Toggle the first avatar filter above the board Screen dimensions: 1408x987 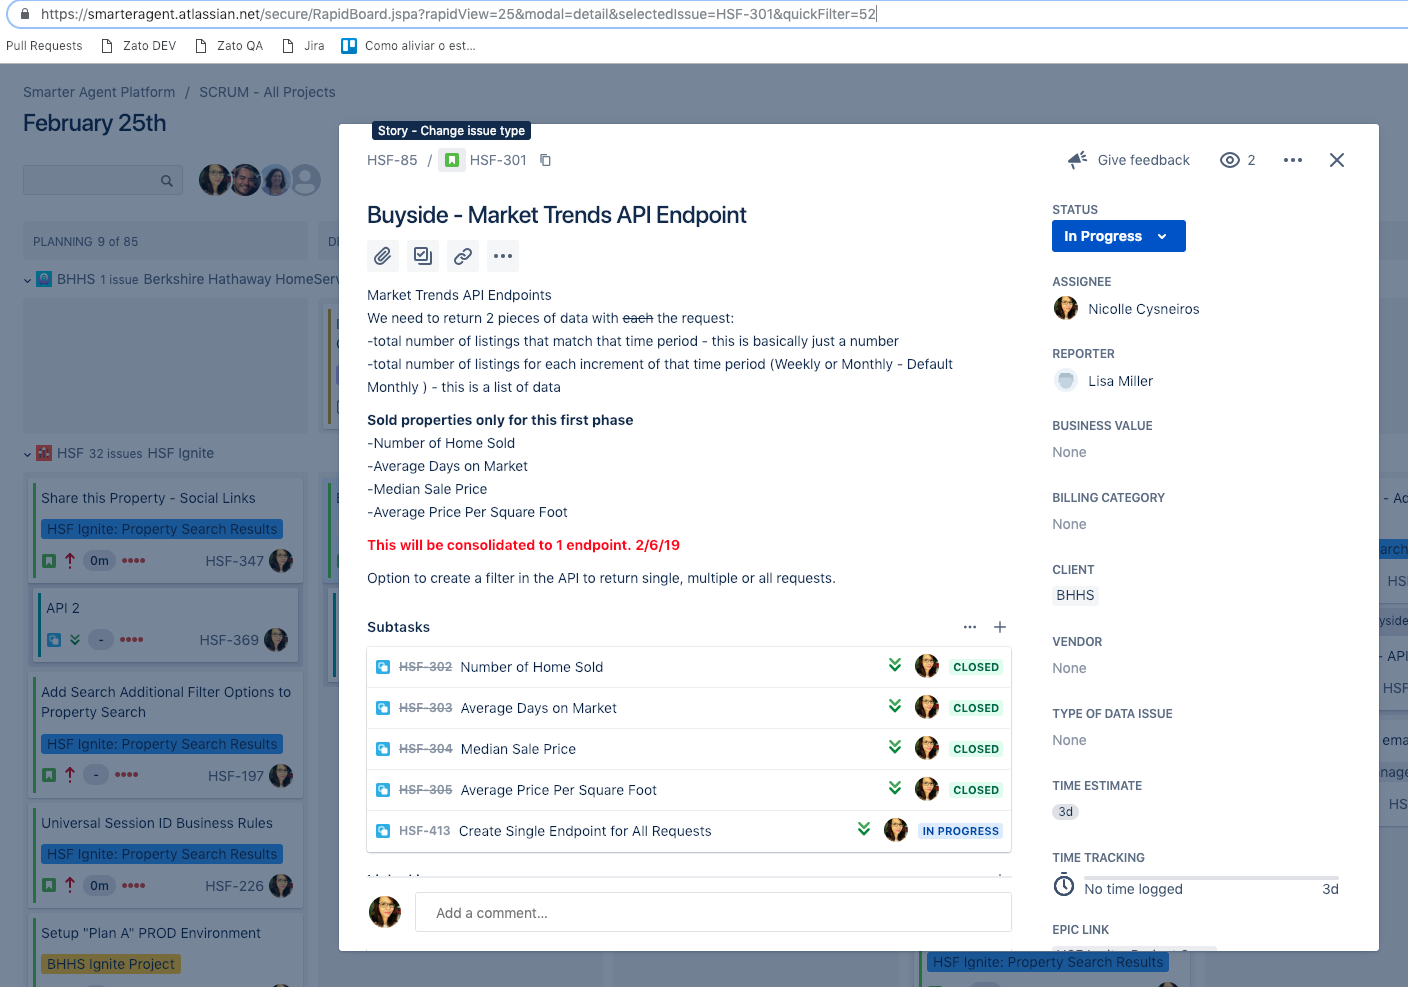point(215,180)
